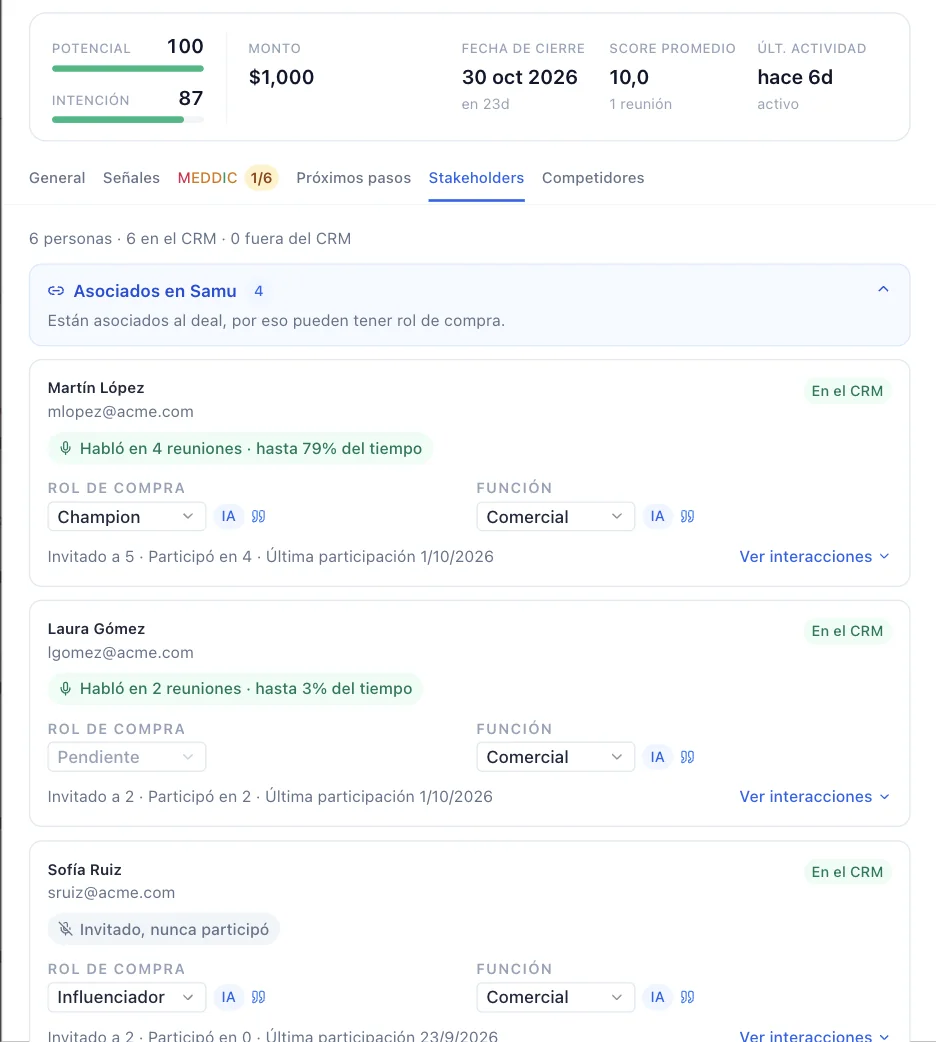The image size is (936, 1042).
Task: Open the quote icon beside Martín López's Función
Action: pos(687,516)
